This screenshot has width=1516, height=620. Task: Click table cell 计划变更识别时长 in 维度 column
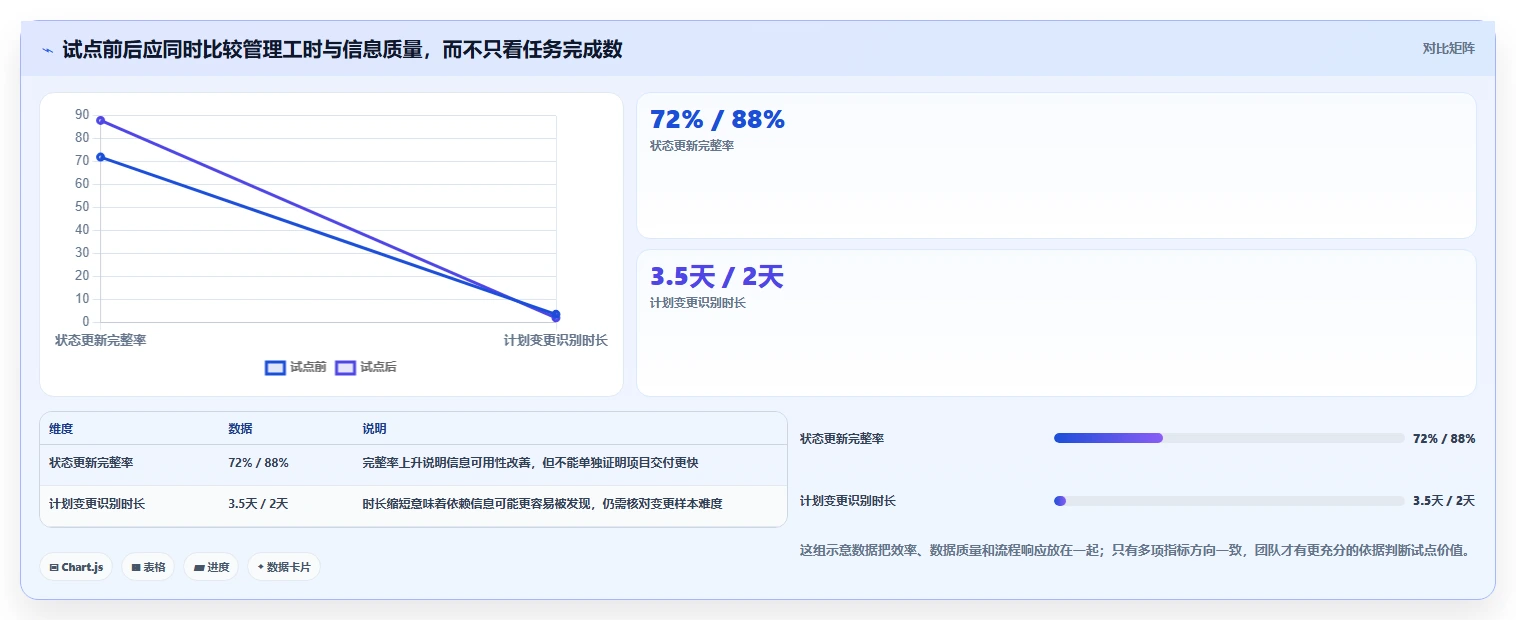(x=97, y=504)
